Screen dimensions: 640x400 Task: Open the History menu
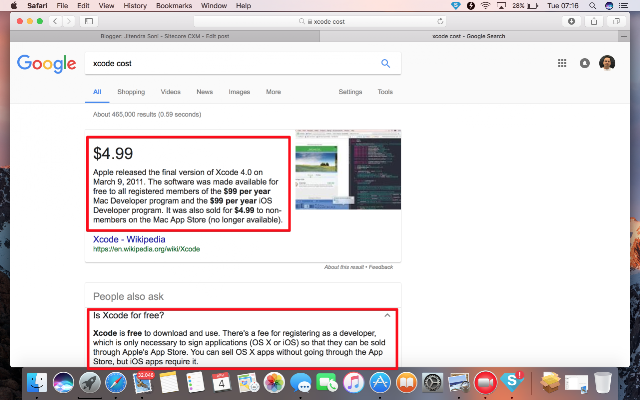tap(135, 6)
